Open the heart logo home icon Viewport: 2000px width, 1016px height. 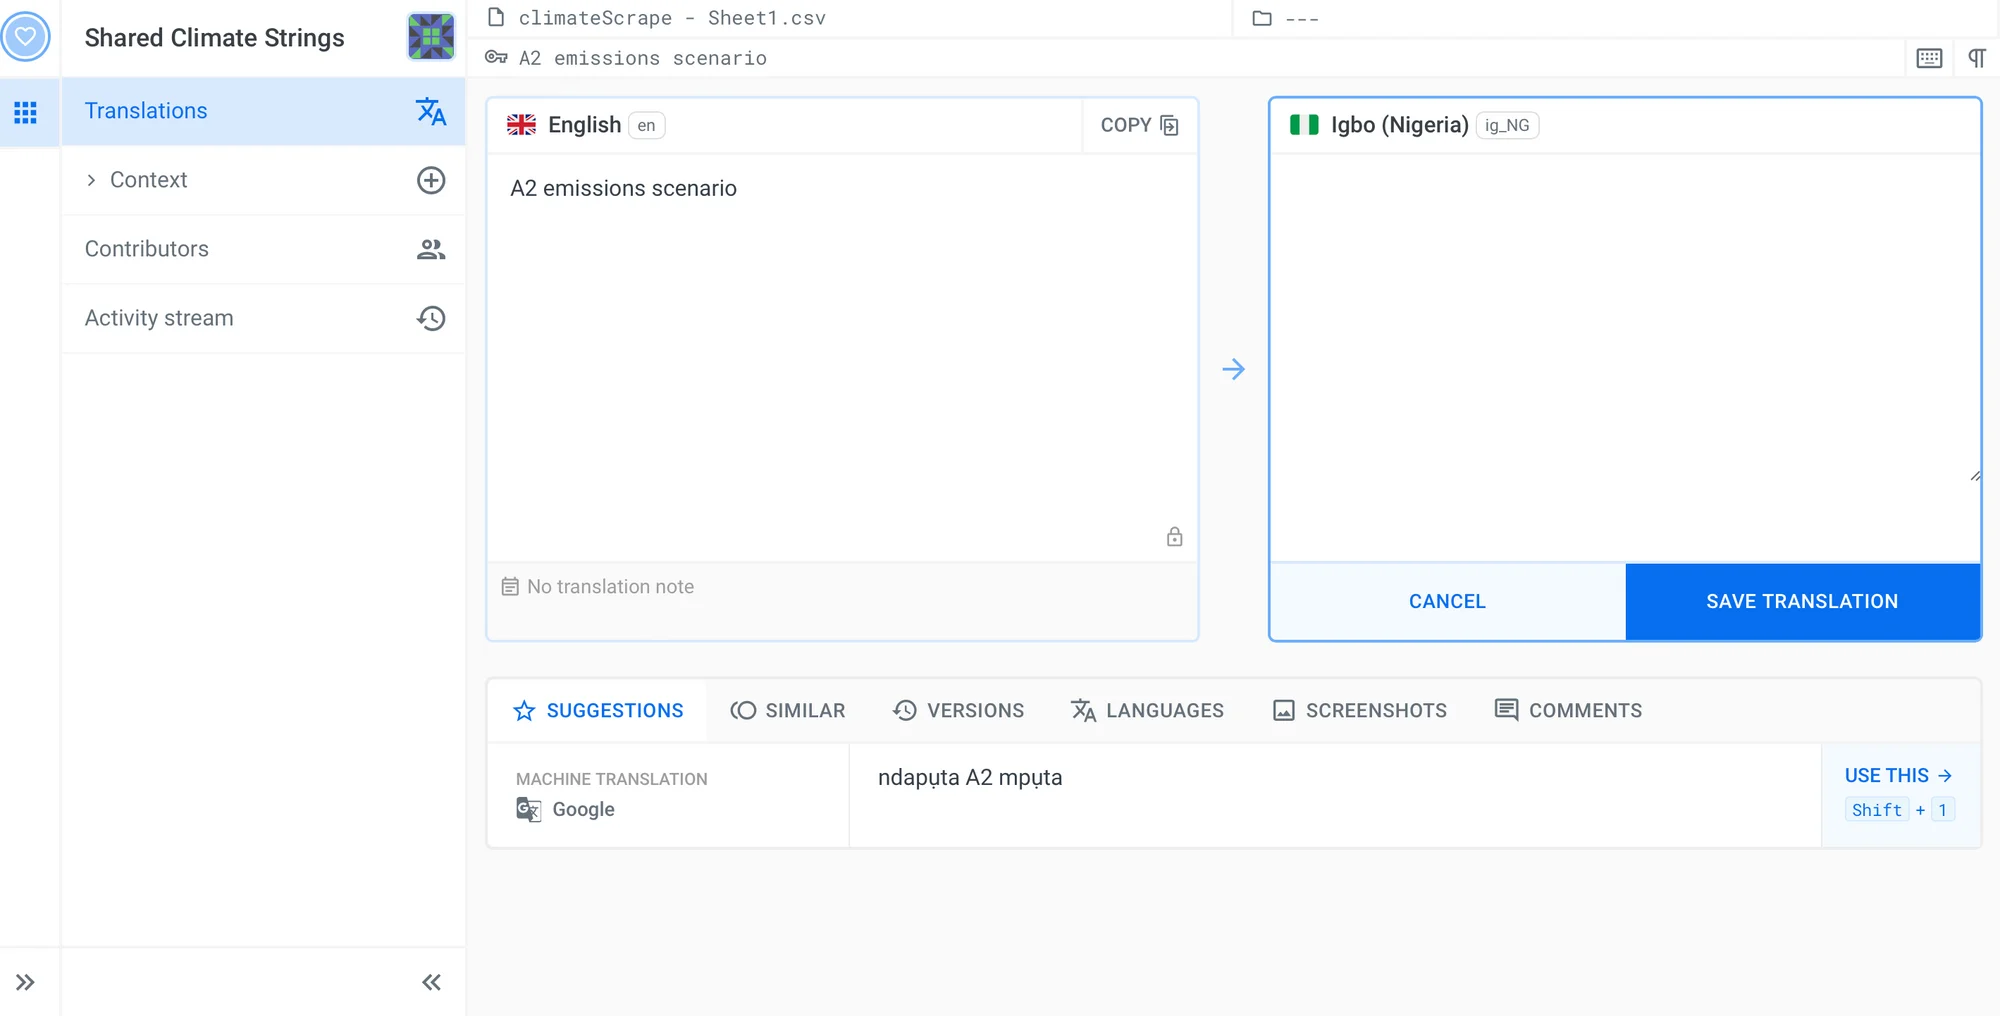click(26, 37)
